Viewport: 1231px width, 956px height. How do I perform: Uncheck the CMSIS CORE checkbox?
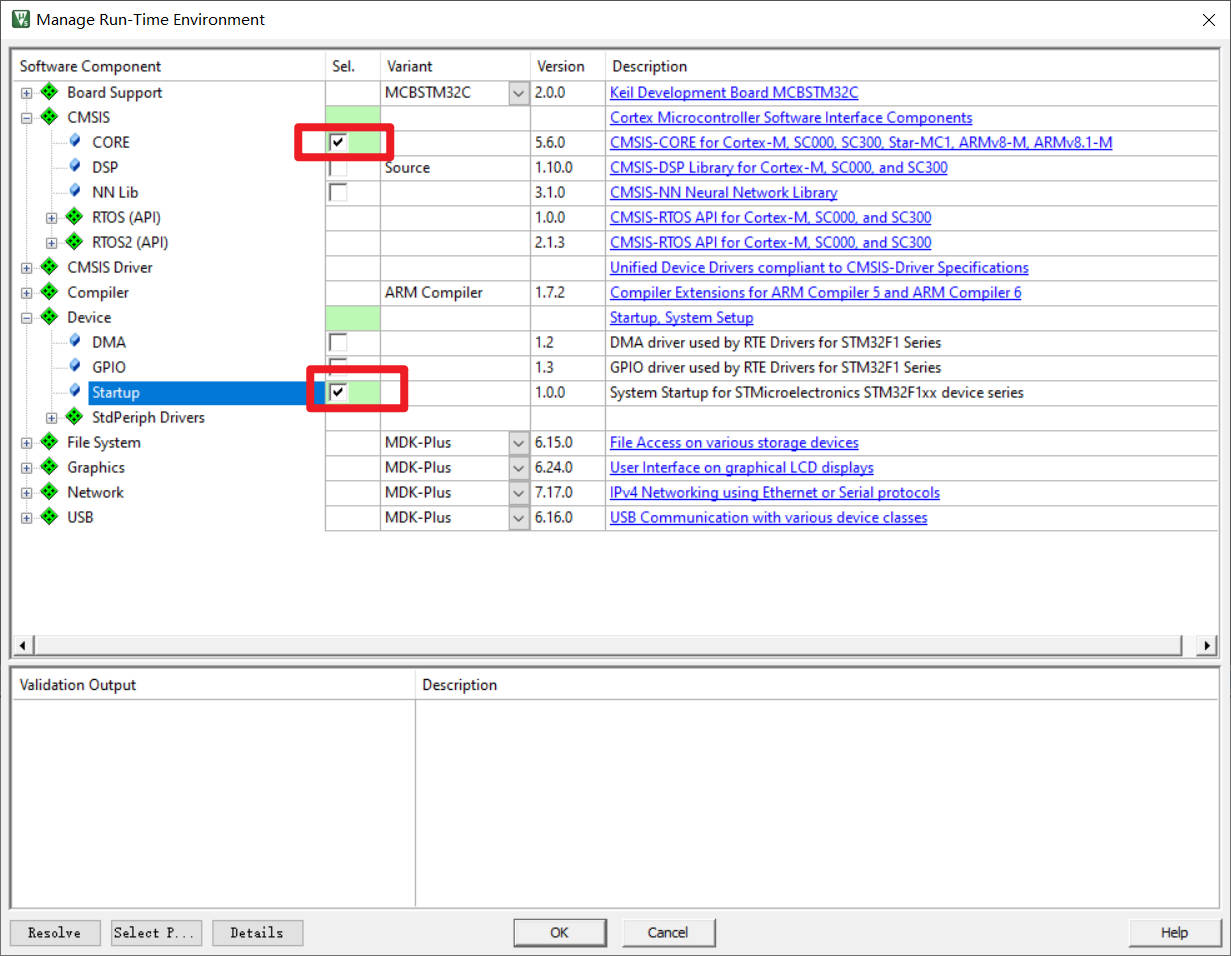[x=338, y=143]
